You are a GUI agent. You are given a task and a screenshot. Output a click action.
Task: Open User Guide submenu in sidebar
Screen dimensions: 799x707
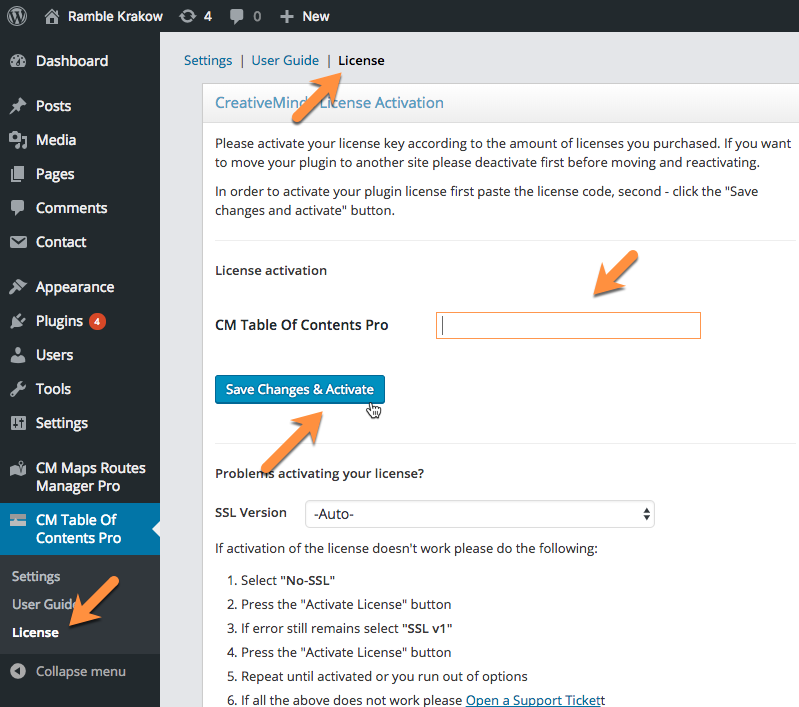(x=45, y=605)
